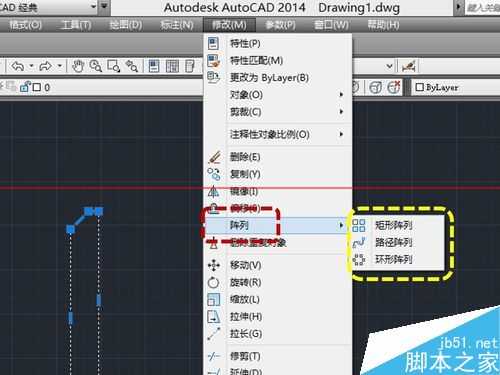
Task: Open the Properties palette toolbar icon
Action: [x=154, y=66]
